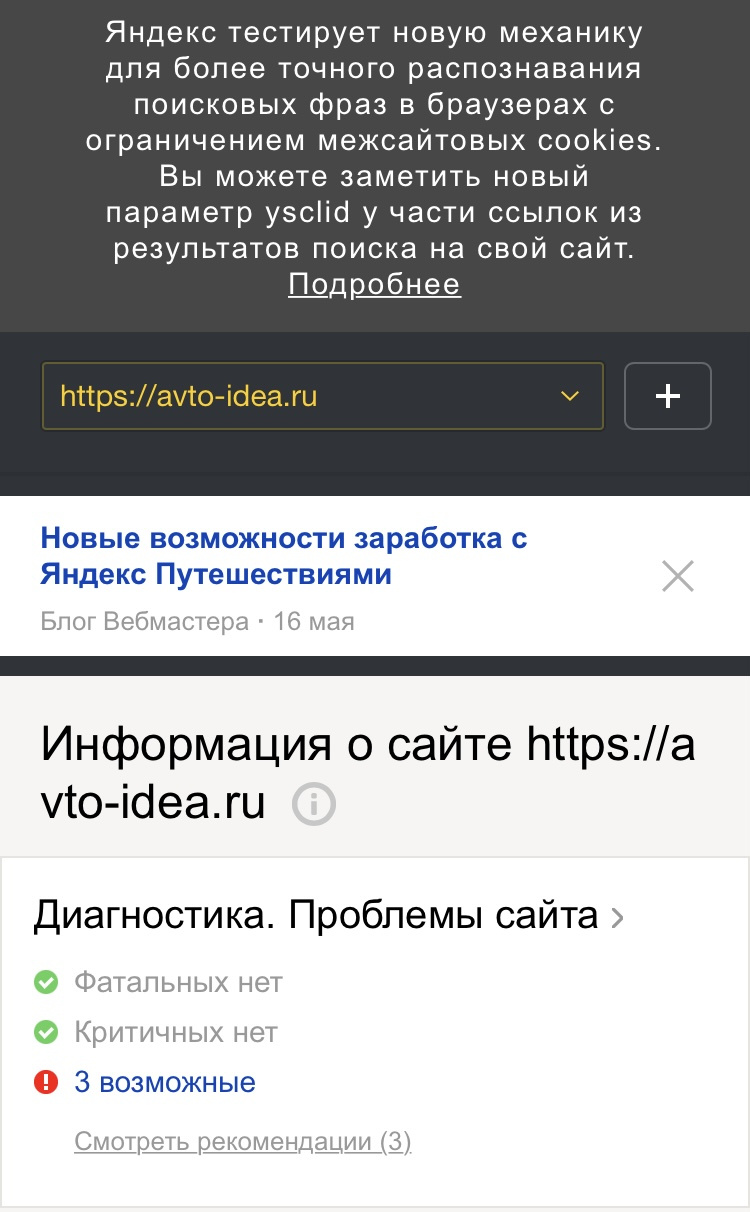Dismiss the Яндекс Путешествия news banner
This screenshot has height=1212, width=750.
(x=677, y=576)
